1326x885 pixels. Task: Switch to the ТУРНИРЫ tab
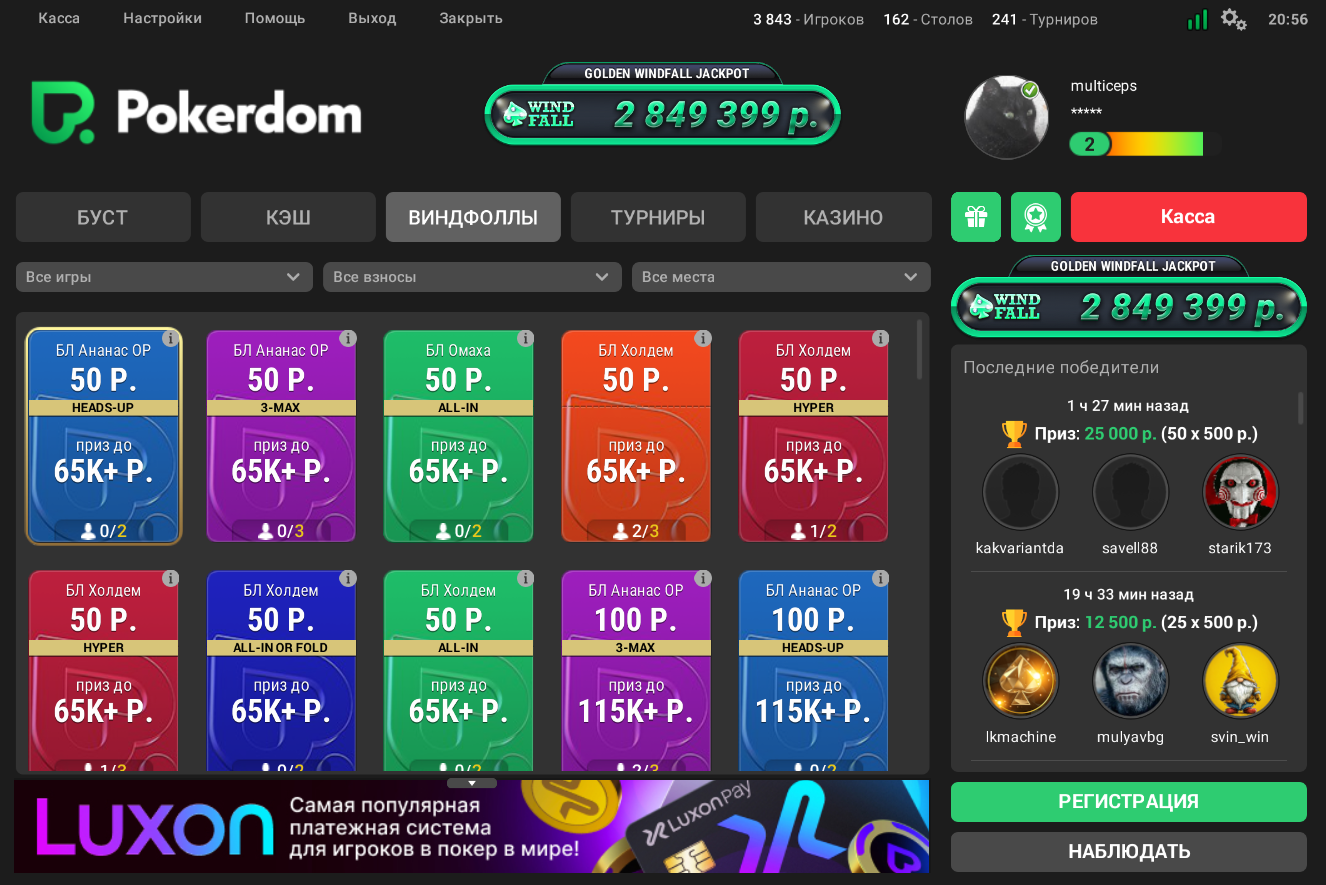(658, 217)
